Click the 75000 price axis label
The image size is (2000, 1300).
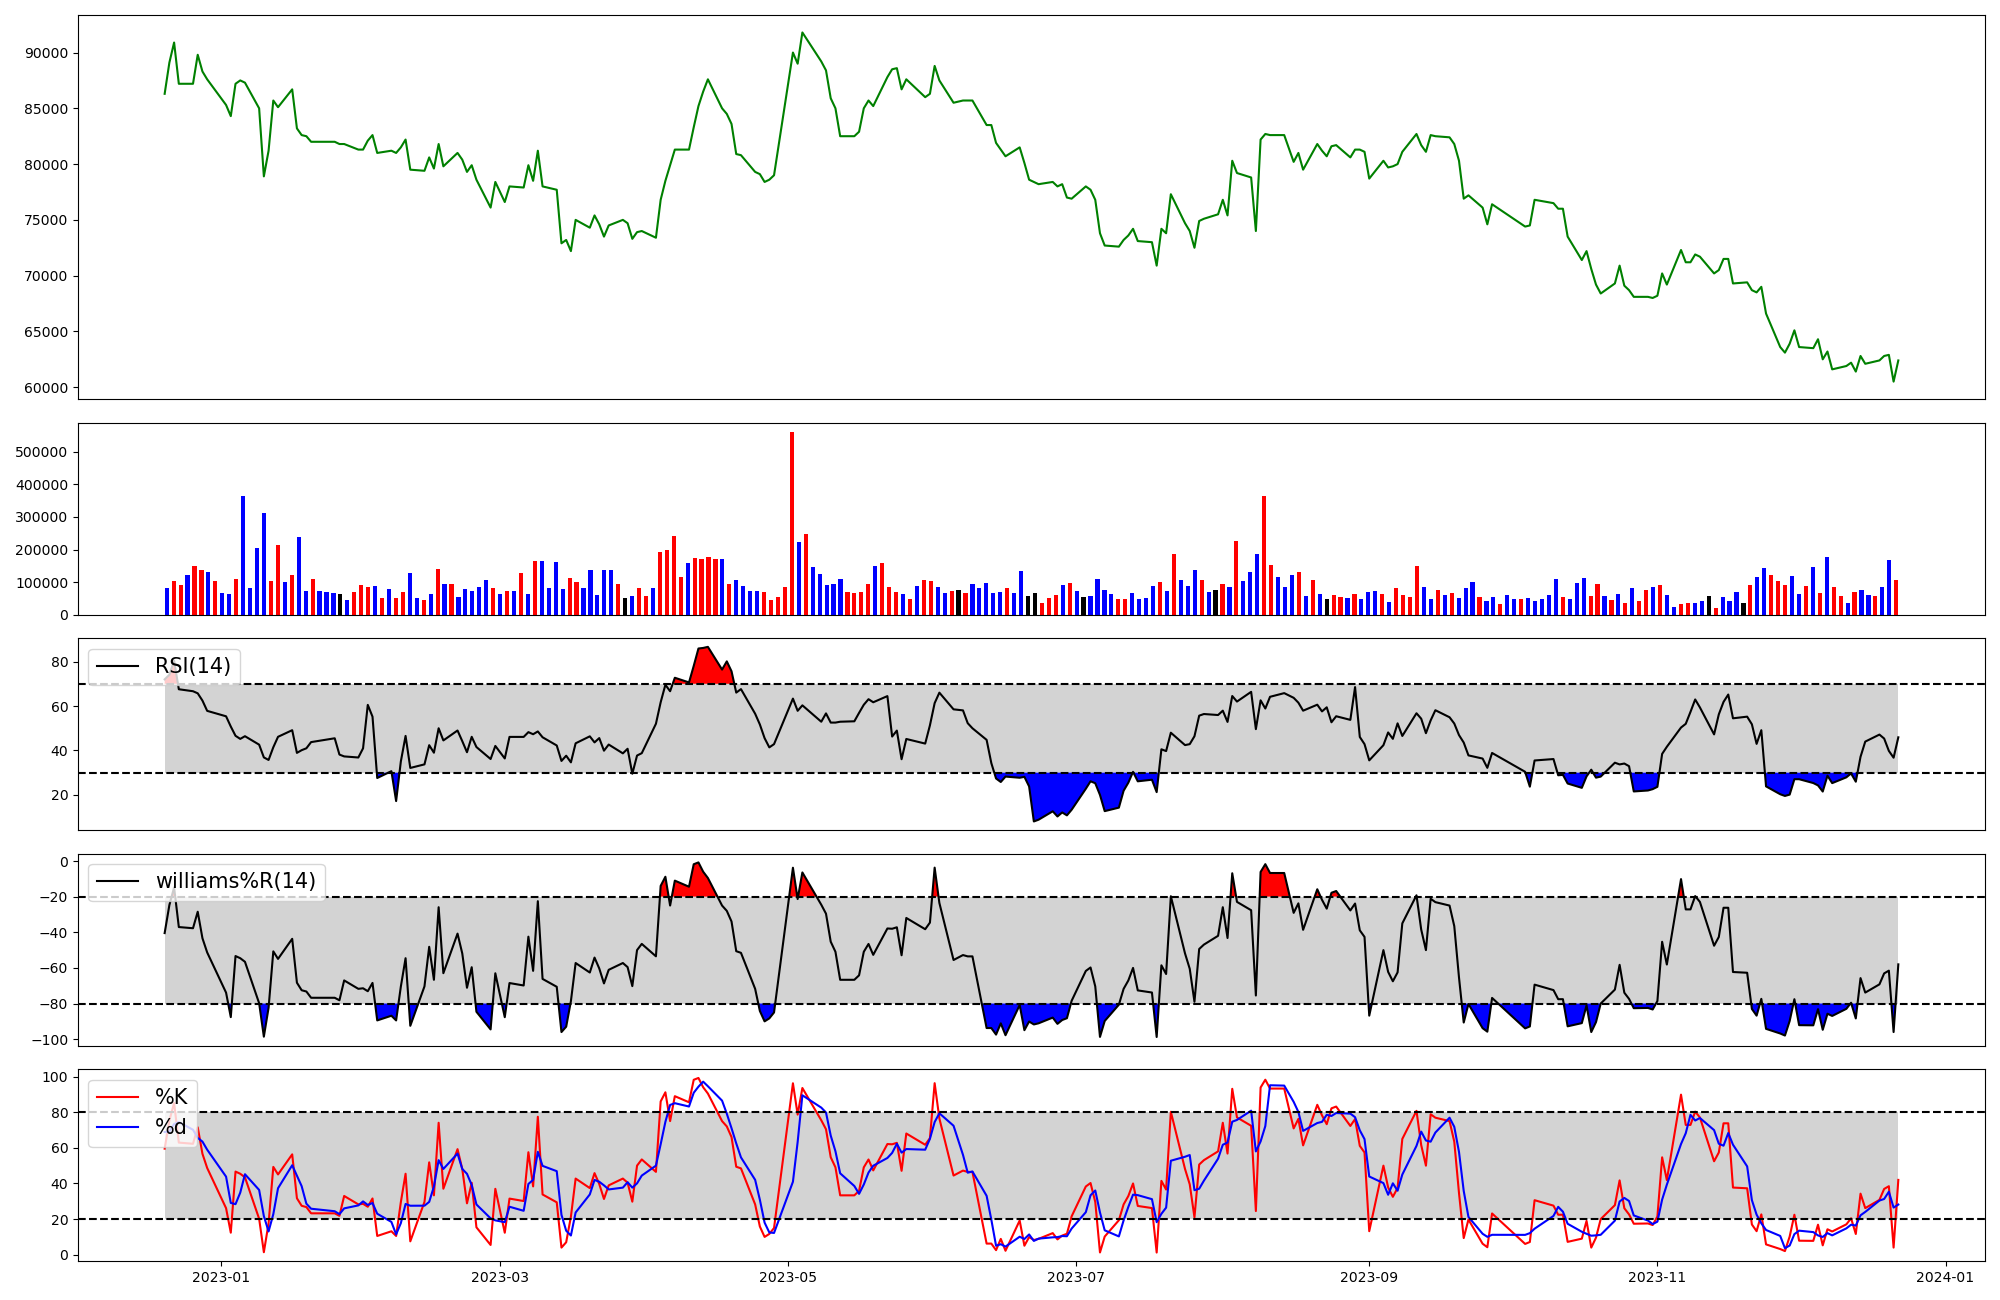click(46, 221)
